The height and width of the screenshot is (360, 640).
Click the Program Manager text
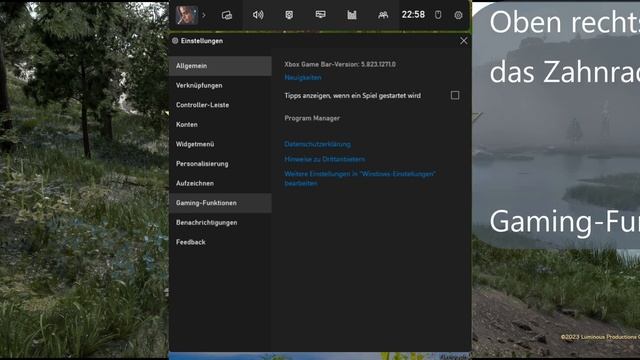(x=312, y=118)
